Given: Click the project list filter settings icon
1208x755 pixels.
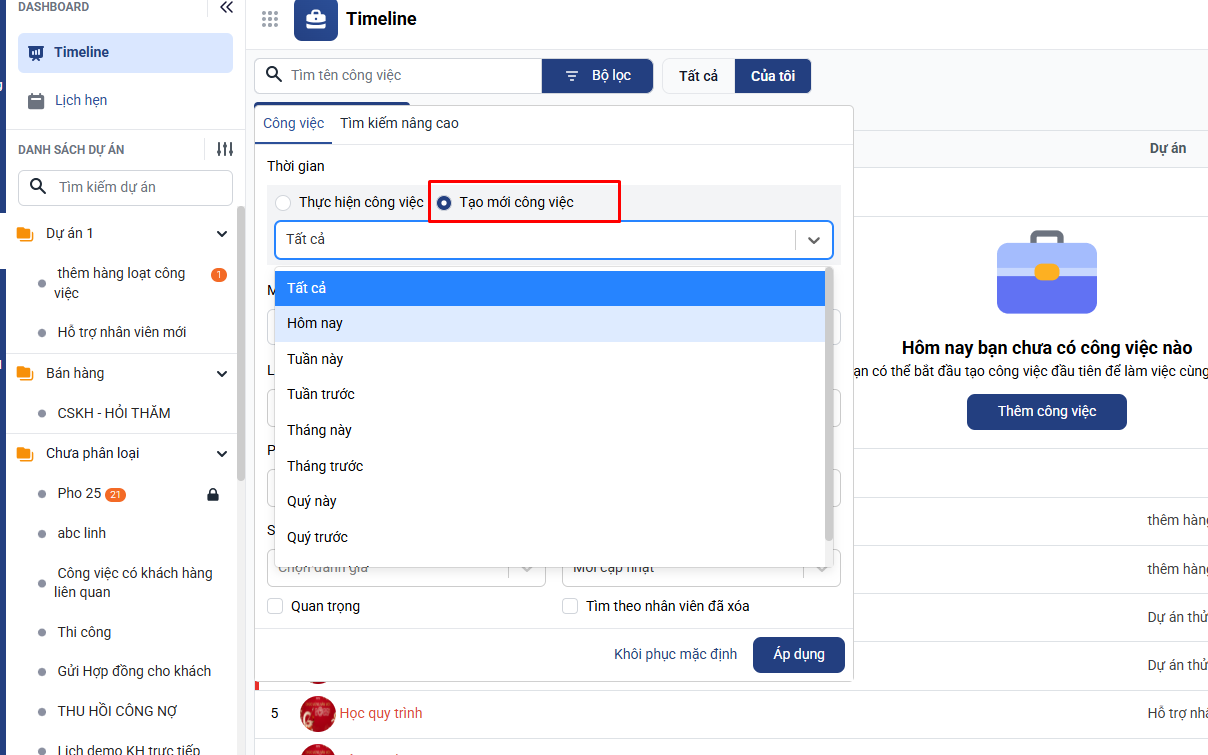Looking at the screenshot, I should [224, 149].
